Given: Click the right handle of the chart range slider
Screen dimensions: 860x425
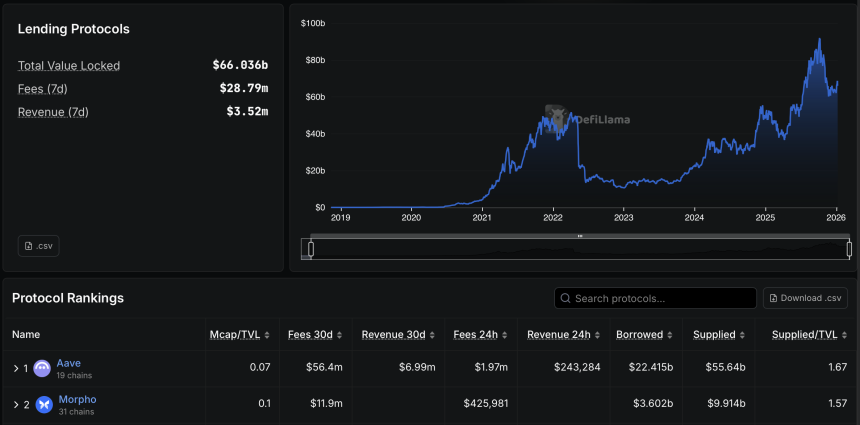Looking at the screenshot, I should pyautogui.click(x=849, y=248).
